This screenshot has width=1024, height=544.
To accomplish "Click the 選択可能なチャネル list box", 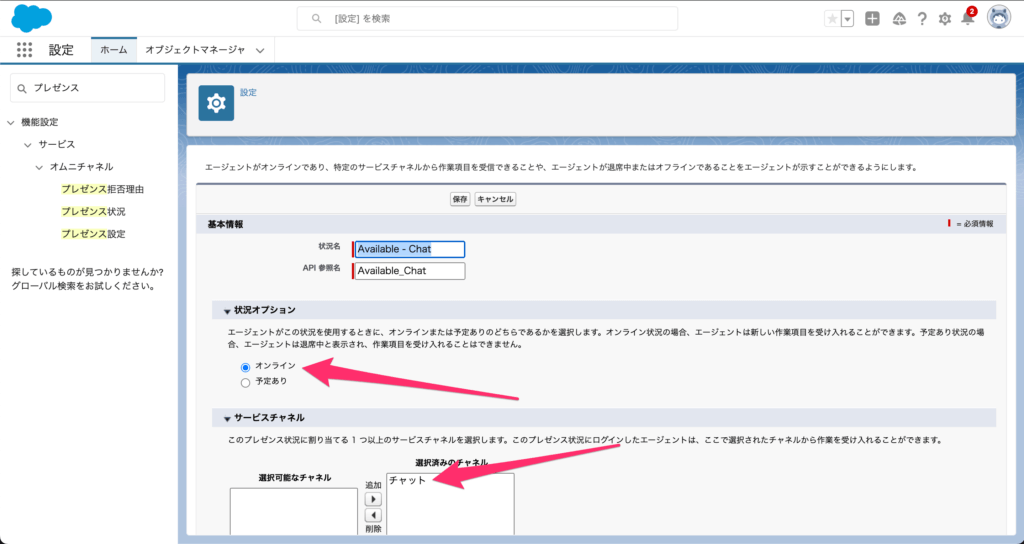I will (293, 511).
